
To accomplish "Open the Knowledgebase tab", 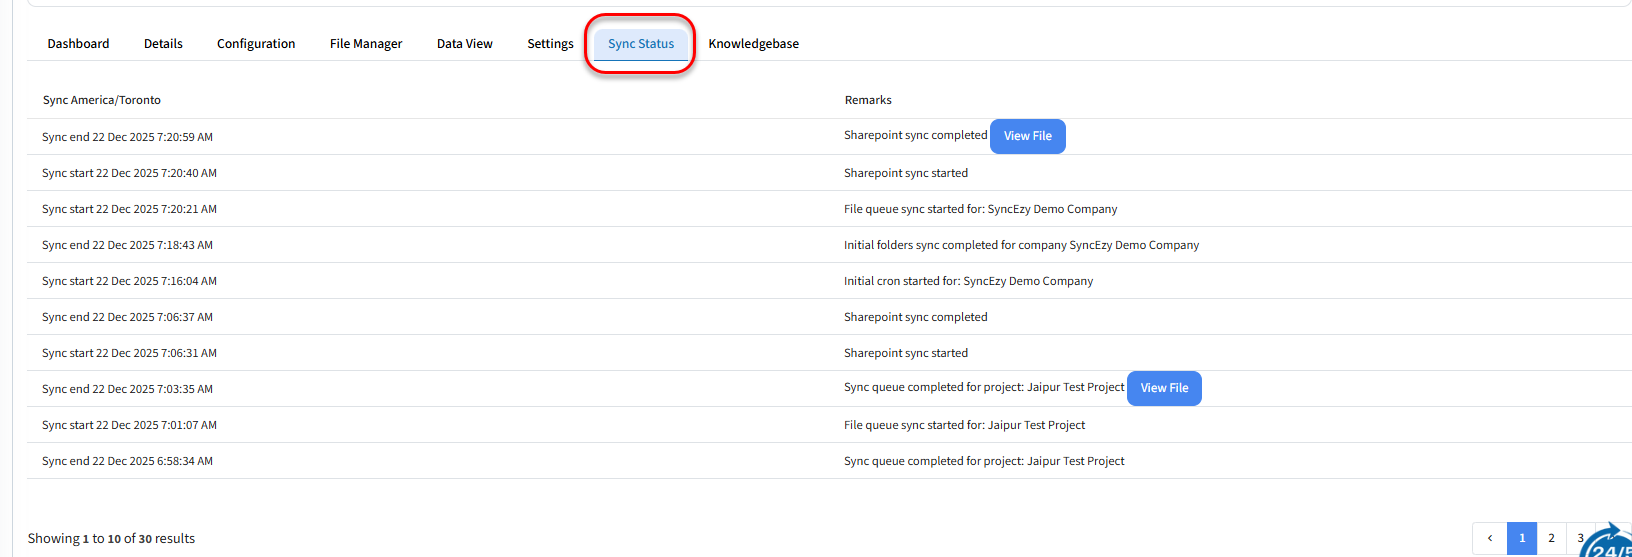I will click(x=753, y=44).
